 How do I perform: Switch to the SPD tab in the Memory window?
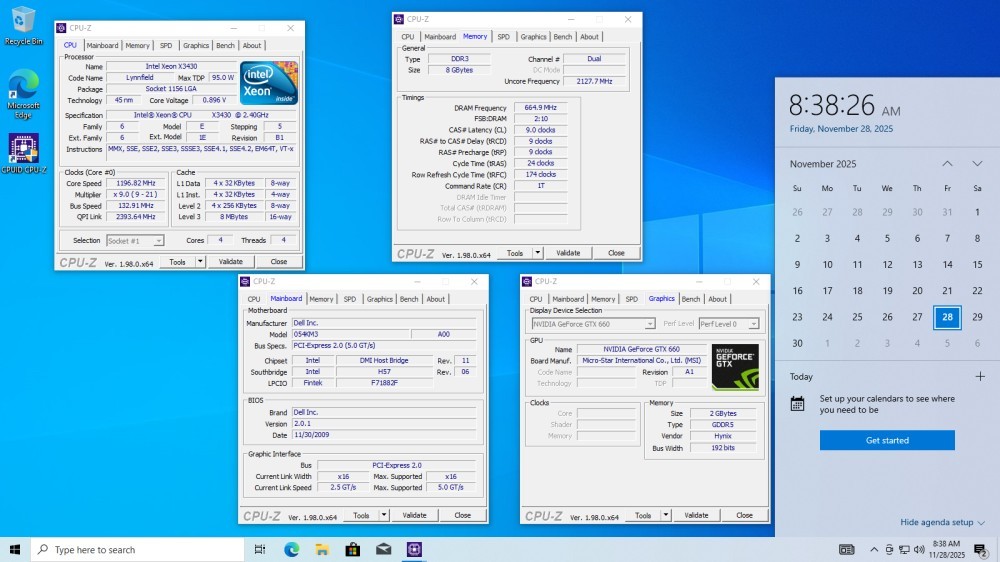click(503, 37)
